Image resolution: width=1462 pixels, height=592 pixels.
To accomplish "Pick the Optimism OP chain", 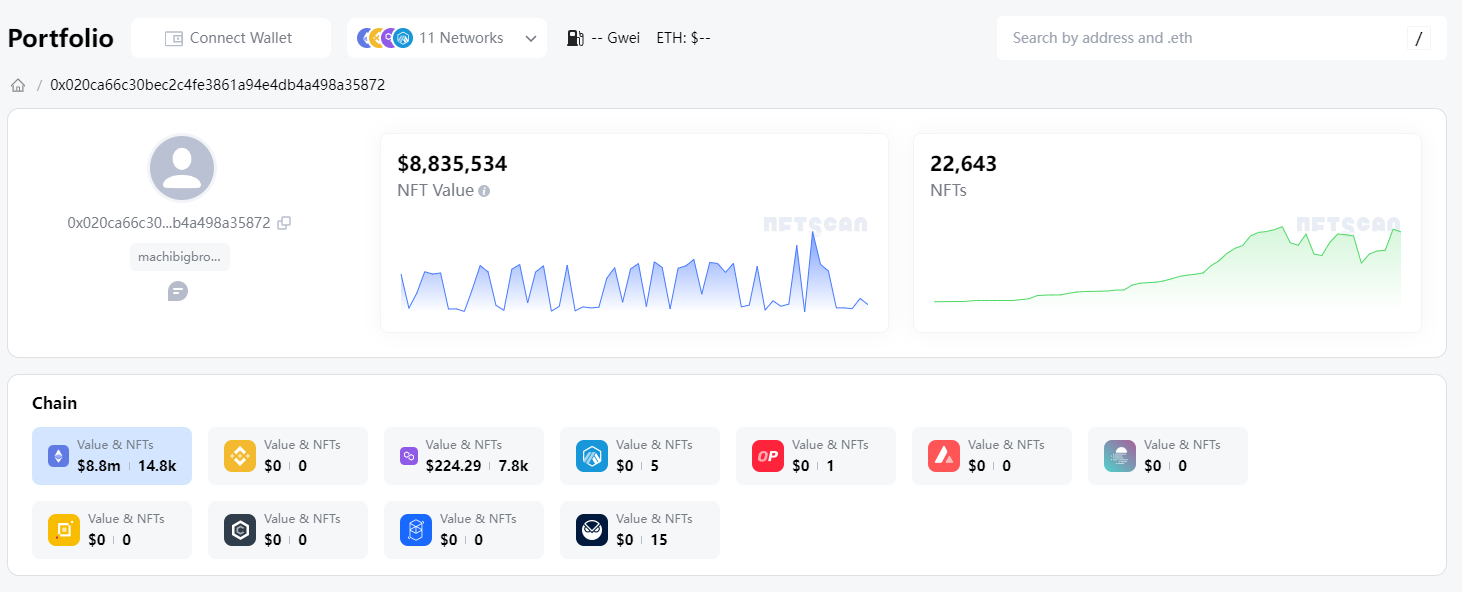I will [x=815, y=456].
